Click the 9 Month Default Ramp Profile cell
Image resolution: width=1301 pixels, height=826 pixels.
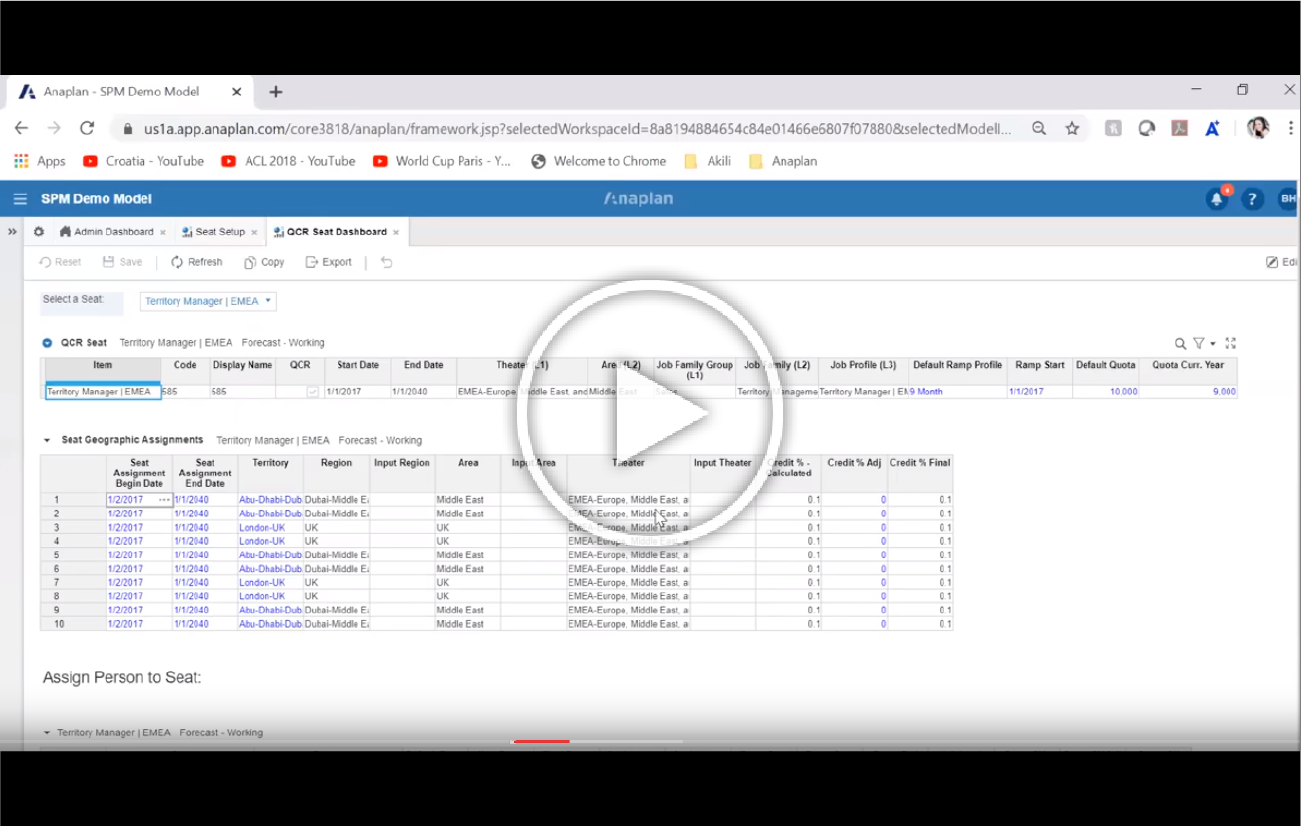tap(958, 392)
